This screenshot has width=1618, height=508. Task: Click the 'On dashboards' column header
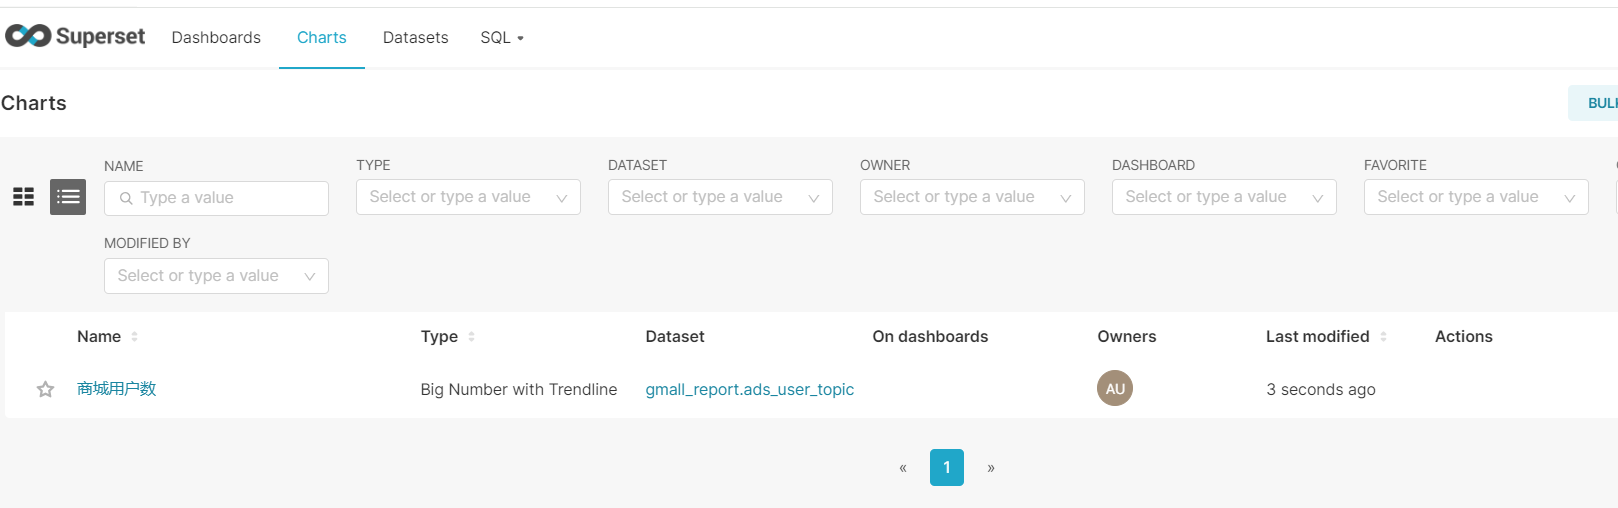coord(930,337)
